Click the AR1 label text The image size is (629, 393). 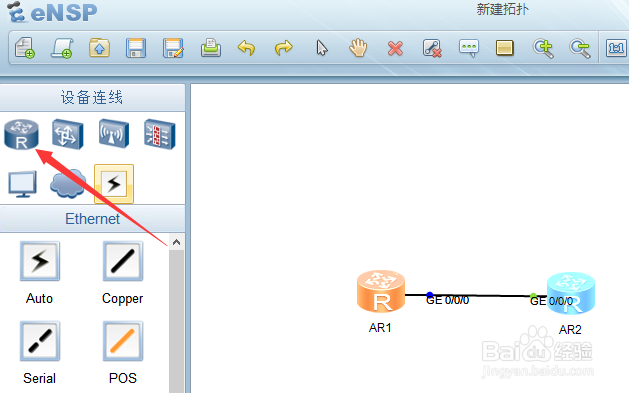click(380, 328)
